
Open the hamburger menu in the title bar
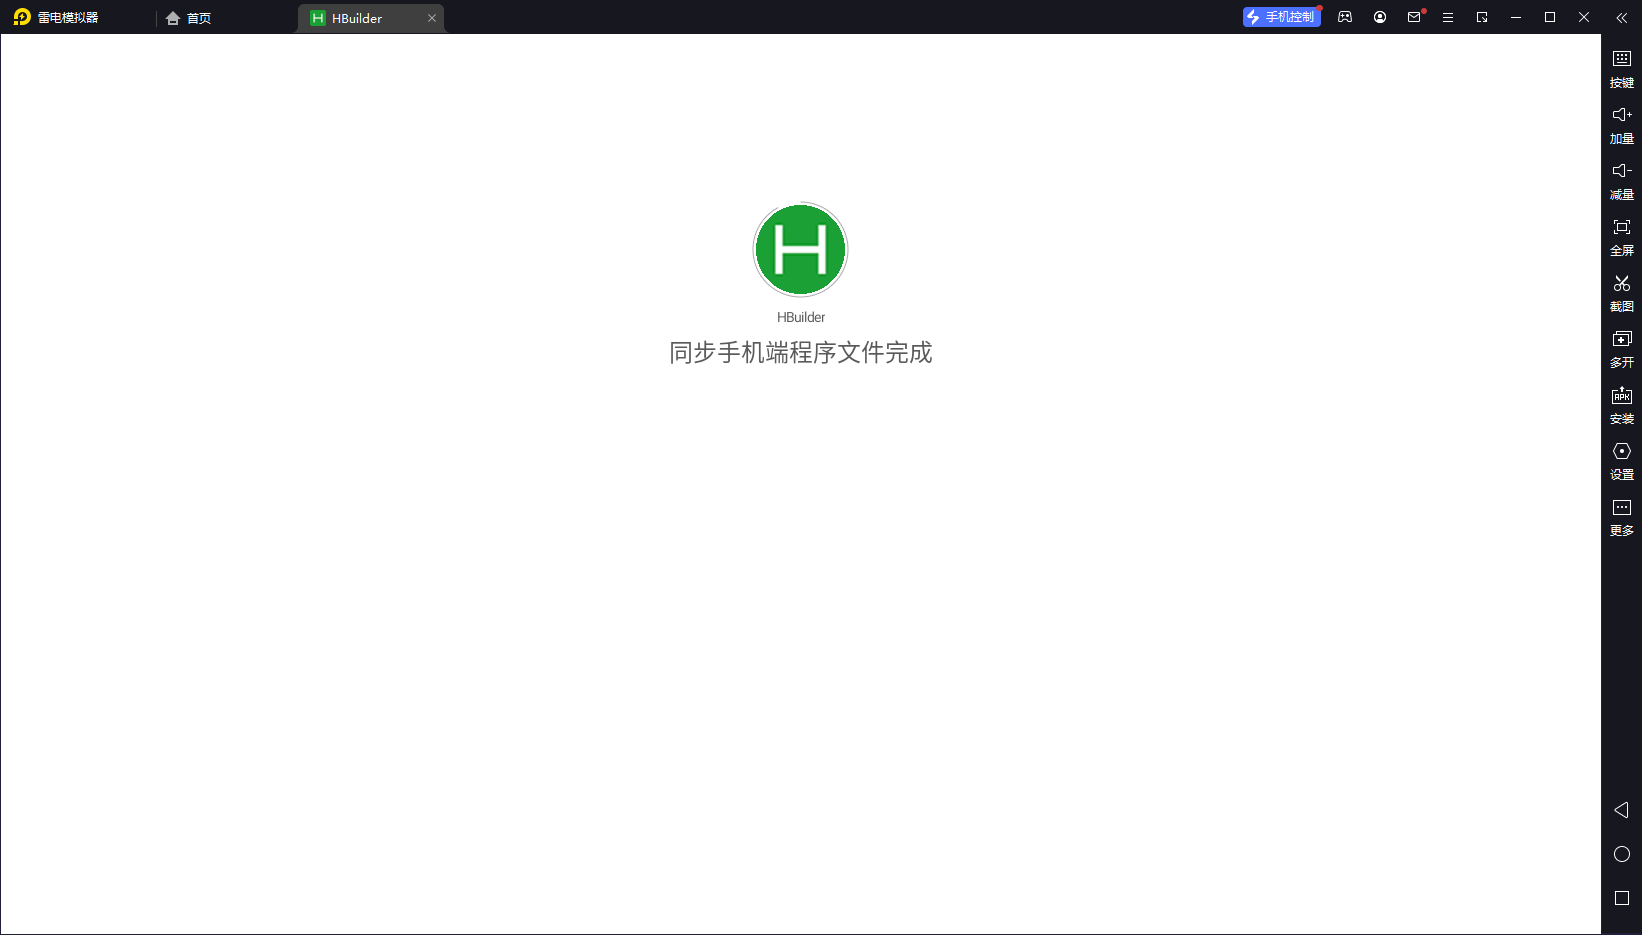pos(1448,17)
